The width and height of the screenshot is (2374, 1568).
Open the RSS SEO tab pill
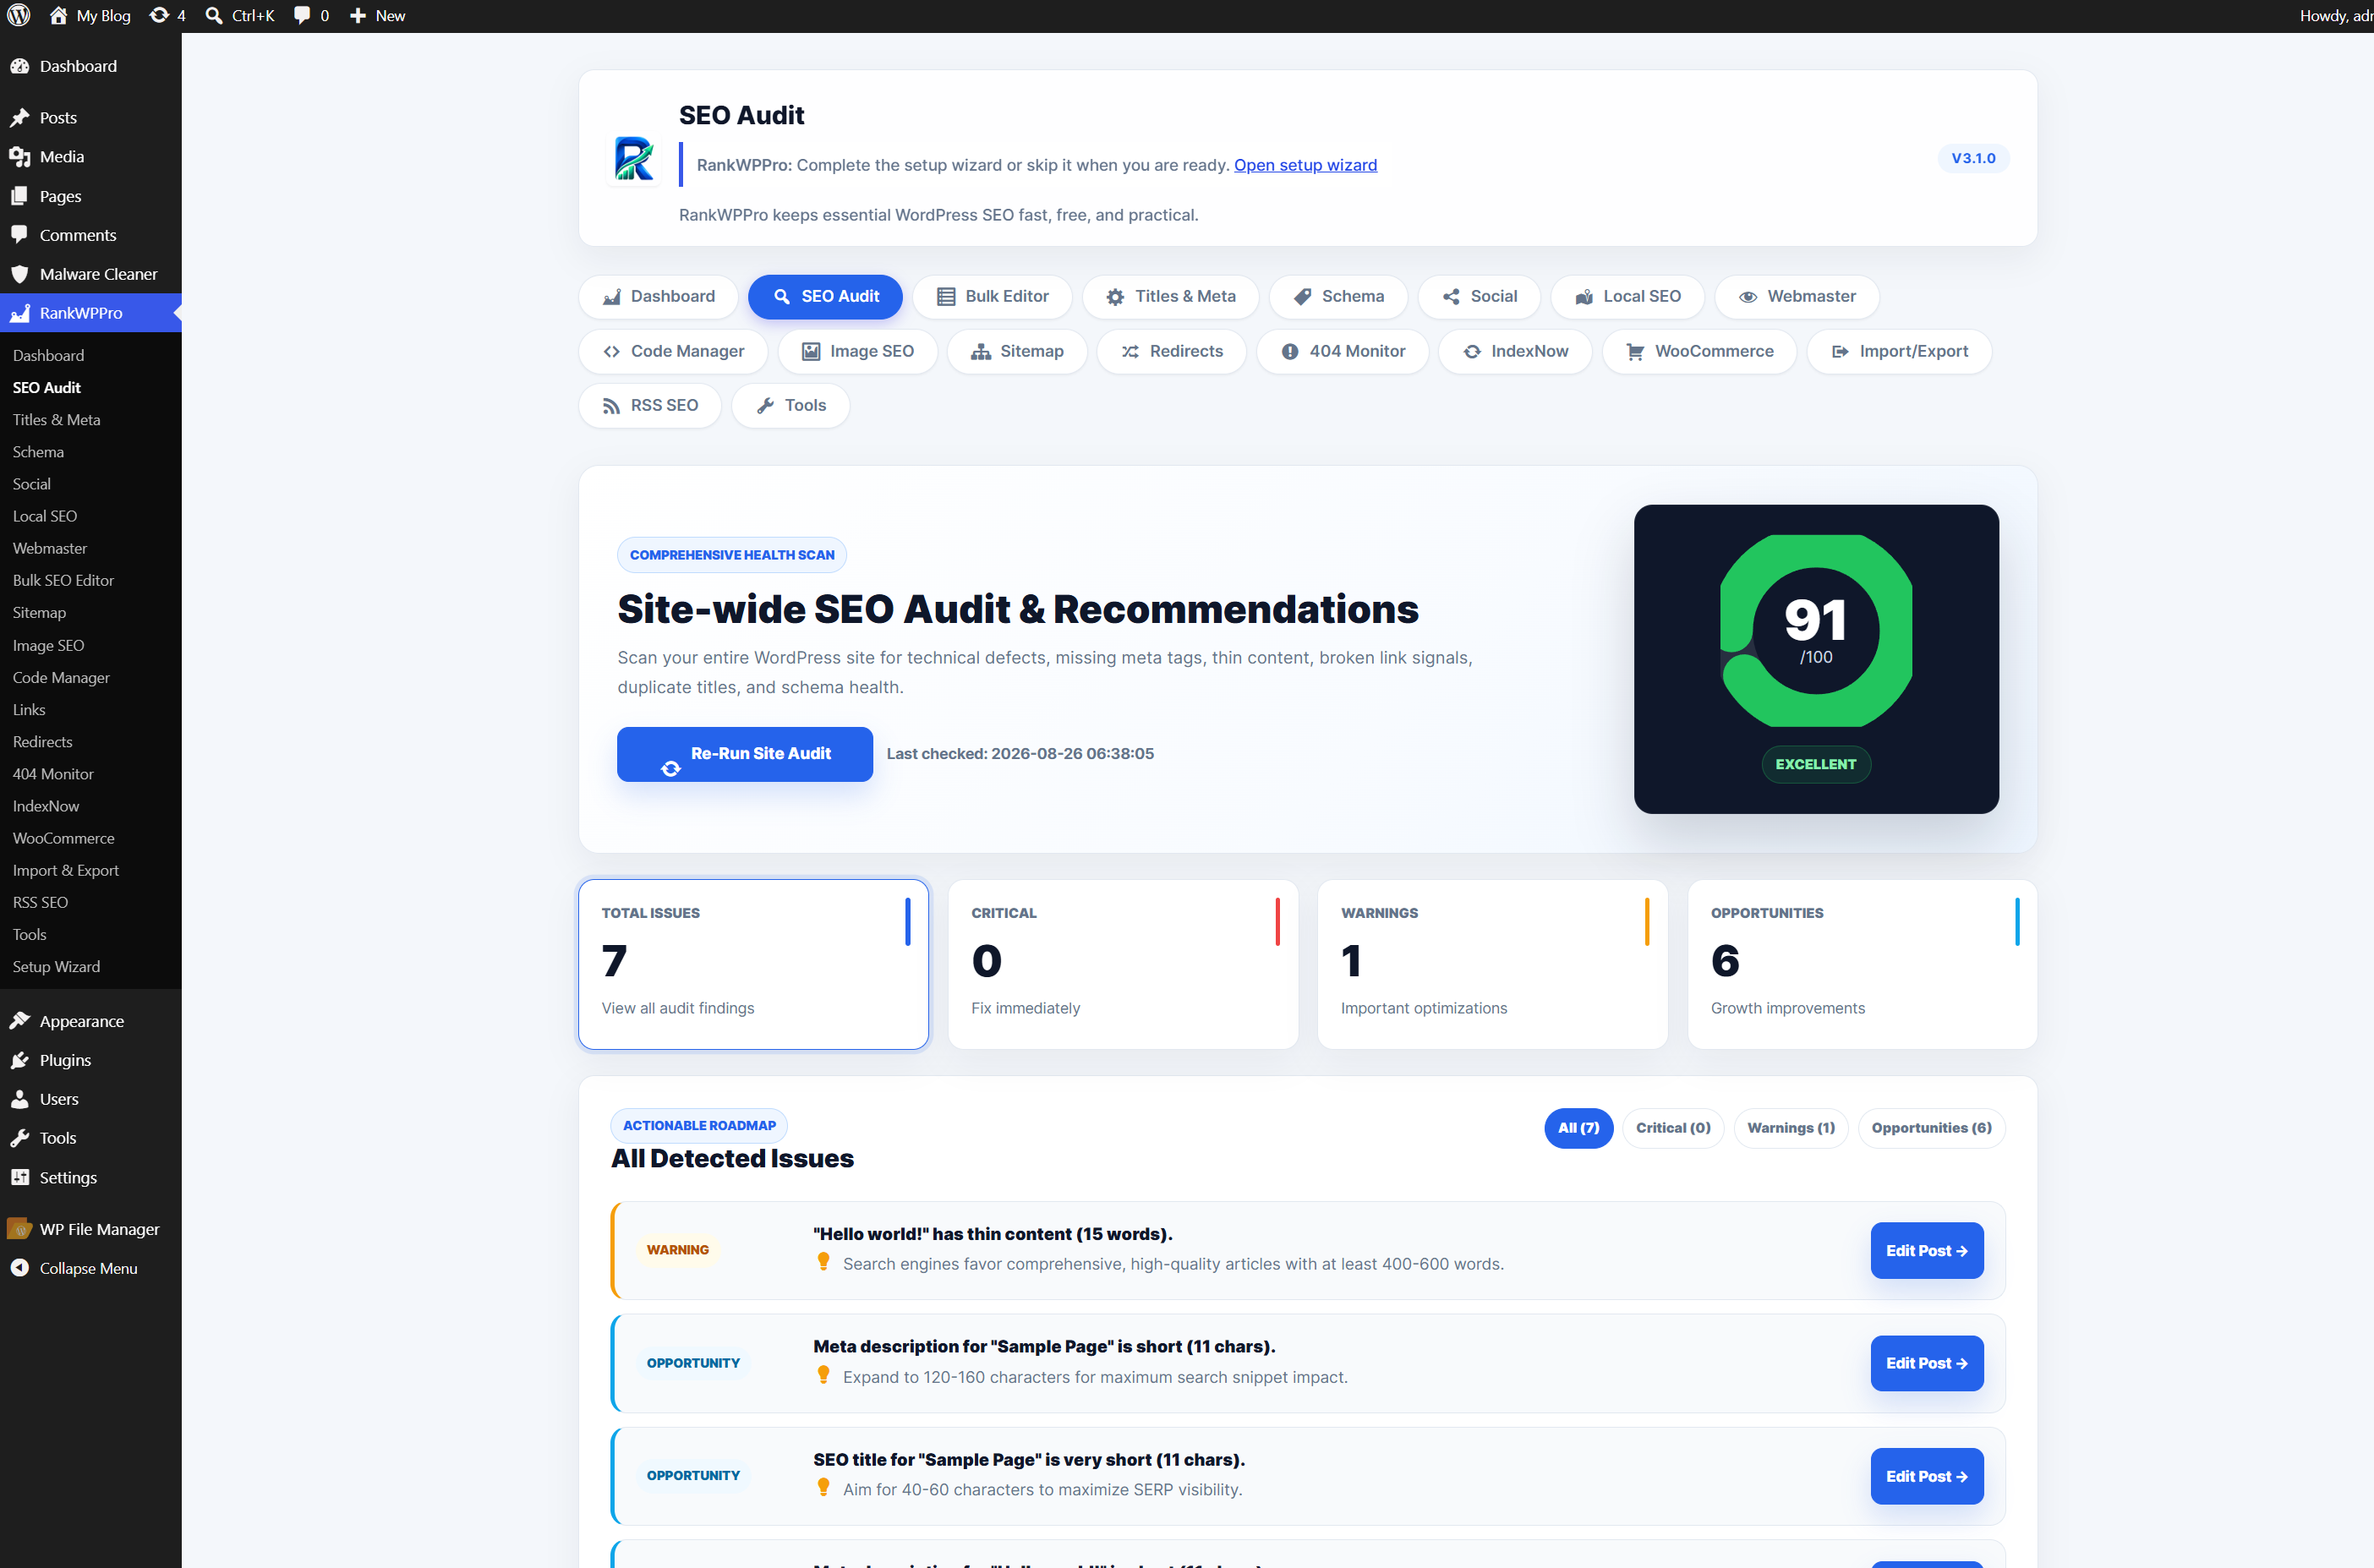650,406
